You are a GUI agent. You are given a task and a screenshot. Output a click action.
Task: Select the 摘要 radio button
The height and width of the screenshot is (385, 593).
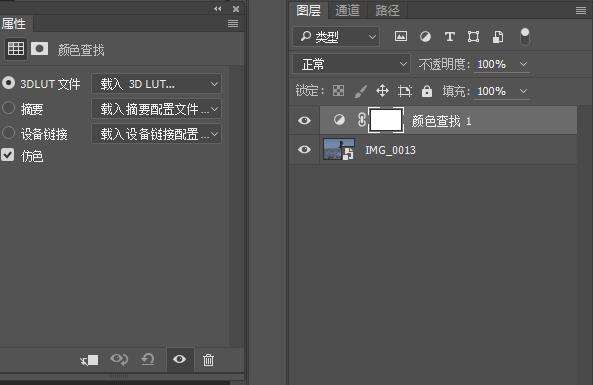point(8,109)
